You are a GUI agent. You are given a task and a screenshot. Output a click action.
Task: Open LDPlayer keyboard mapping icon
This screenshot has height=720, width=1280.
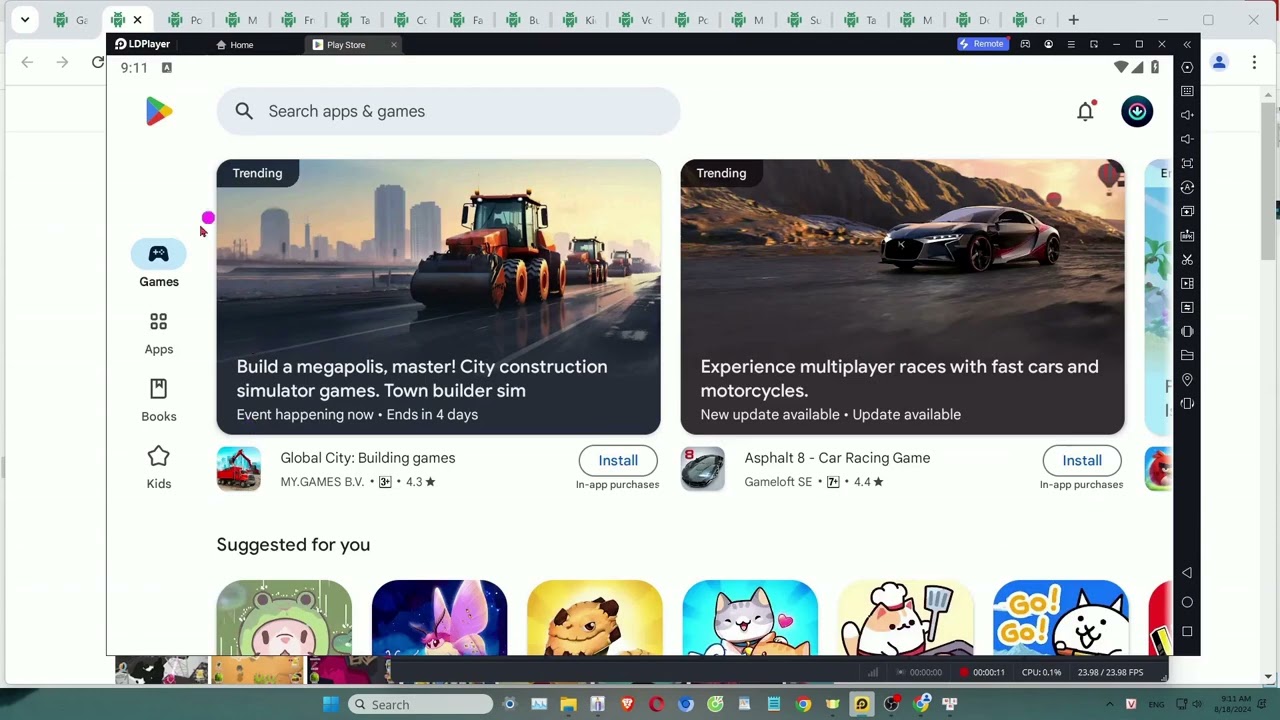click(x=1187, y=91)
